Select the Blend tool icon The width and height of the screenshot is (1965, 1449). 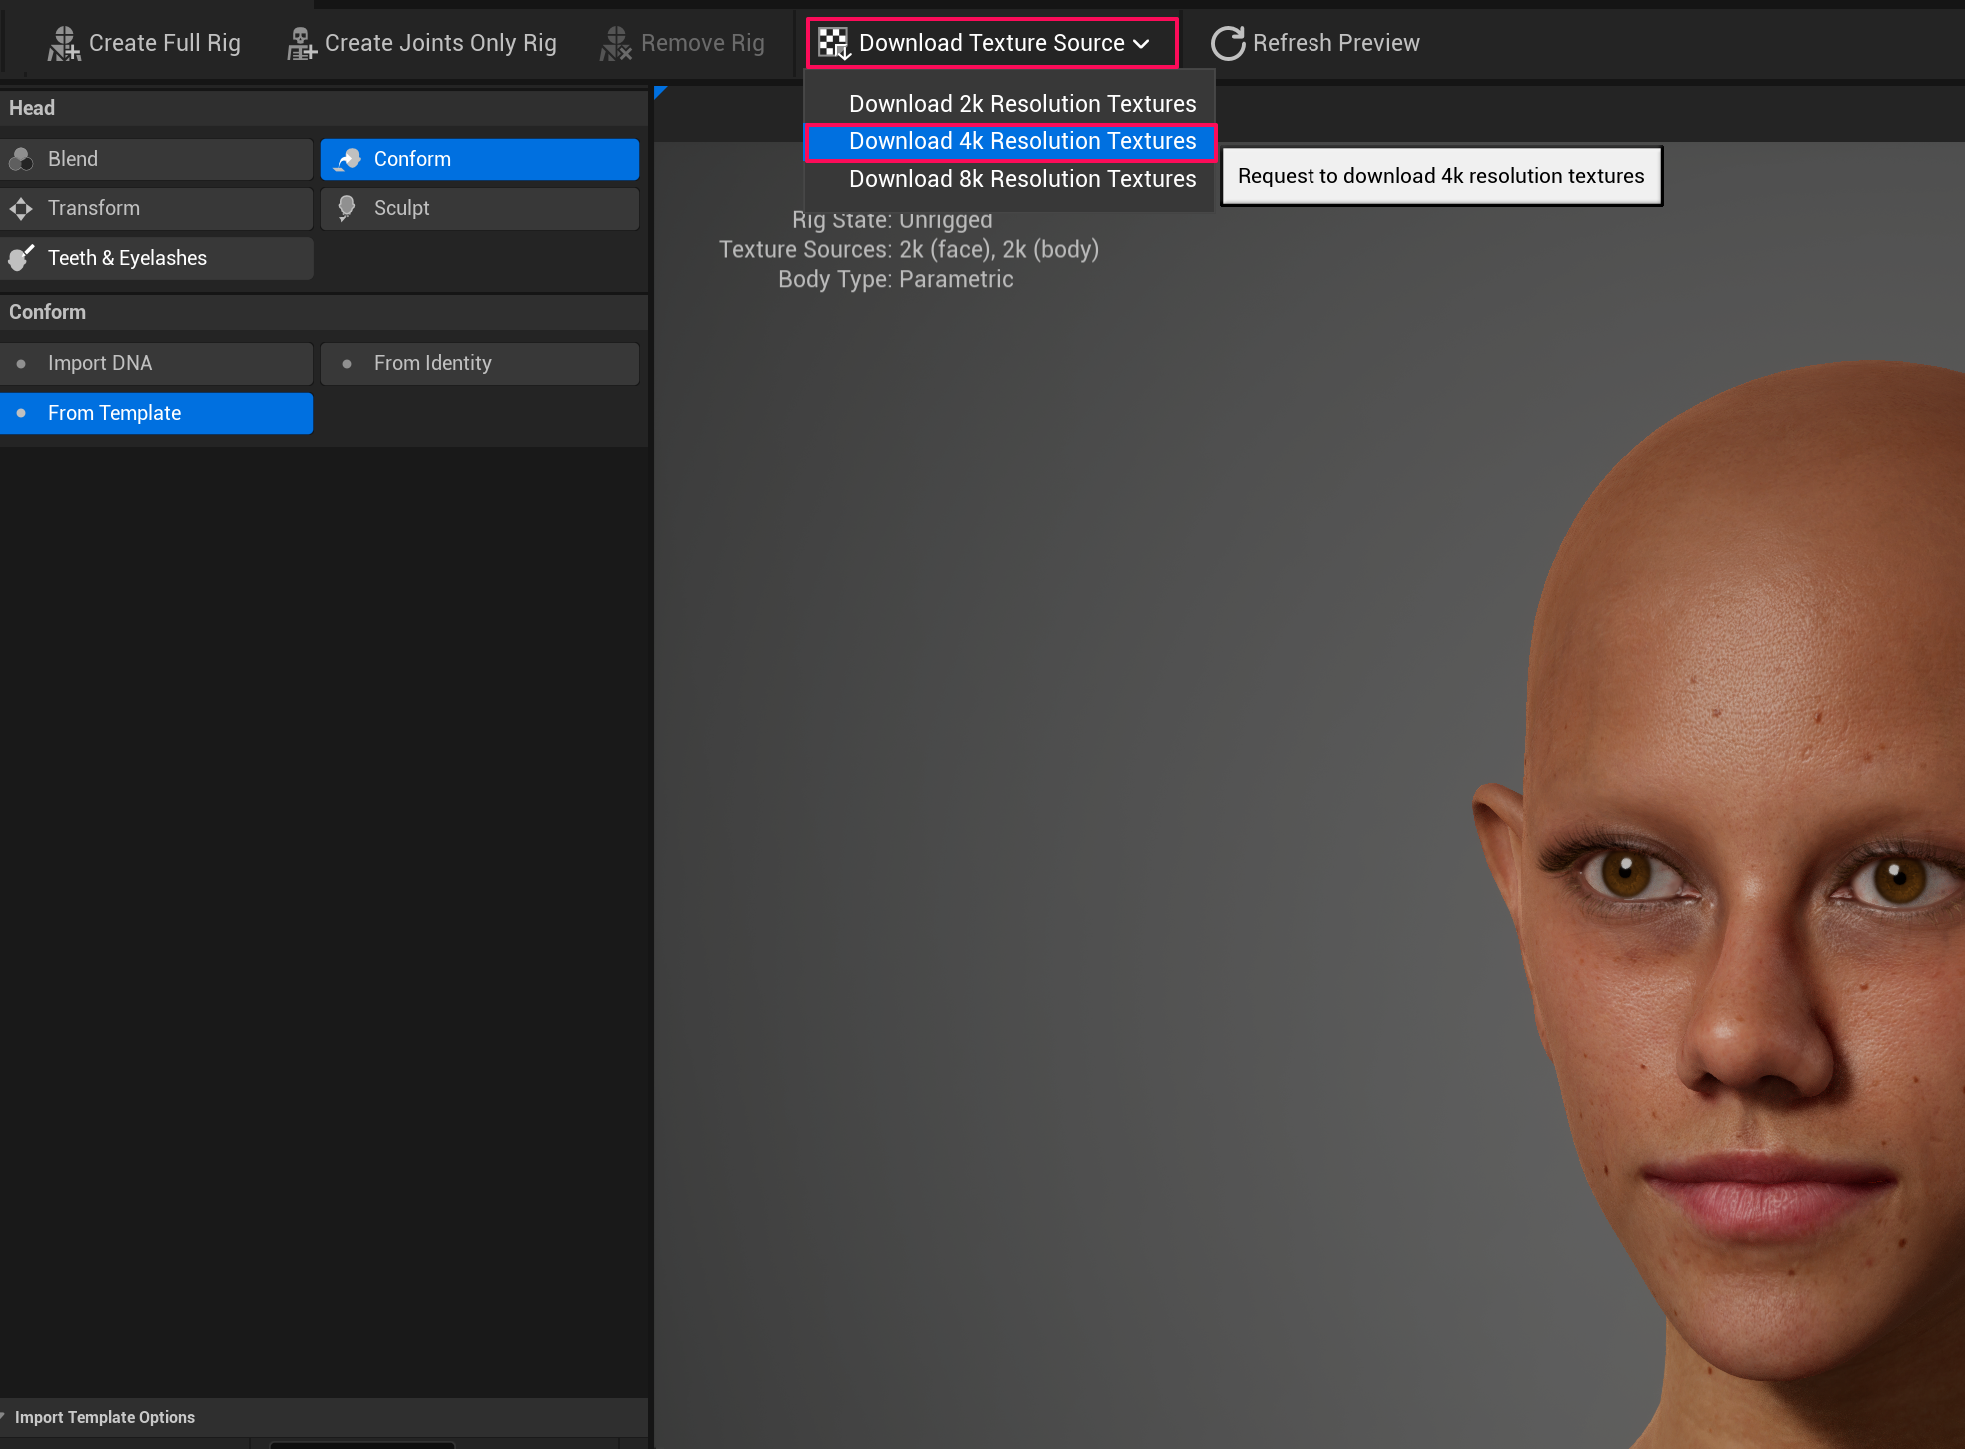tap(21, 158)
